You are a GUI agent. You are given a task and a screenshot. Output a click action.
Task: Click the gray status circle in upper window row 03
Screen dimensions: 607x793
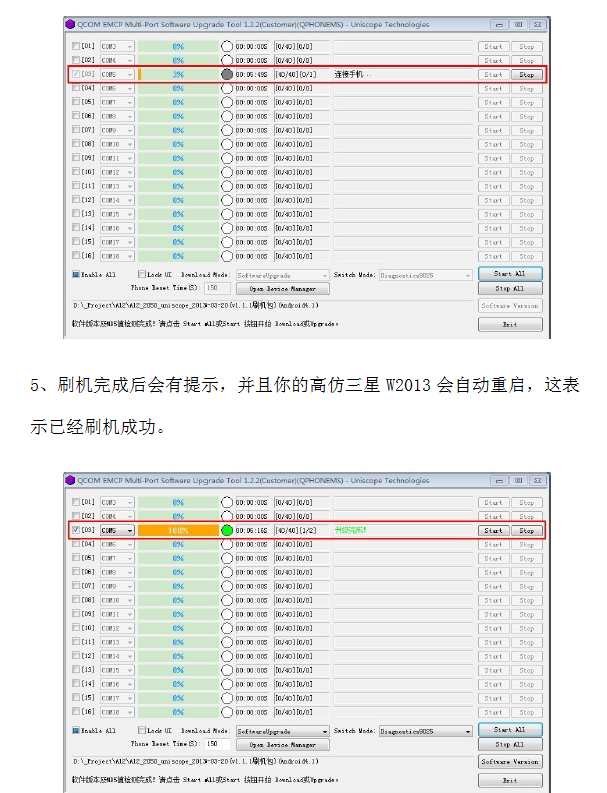click(227, 74)
